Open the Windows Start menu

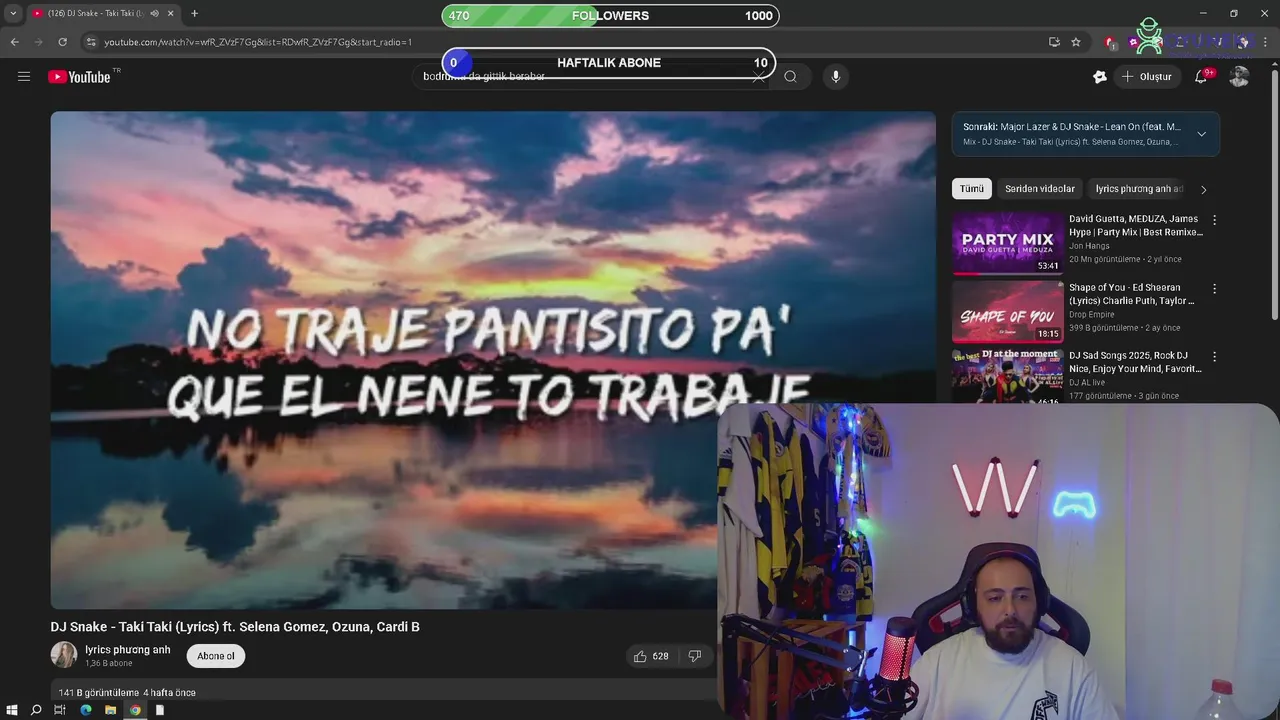[x=13, y=710]
